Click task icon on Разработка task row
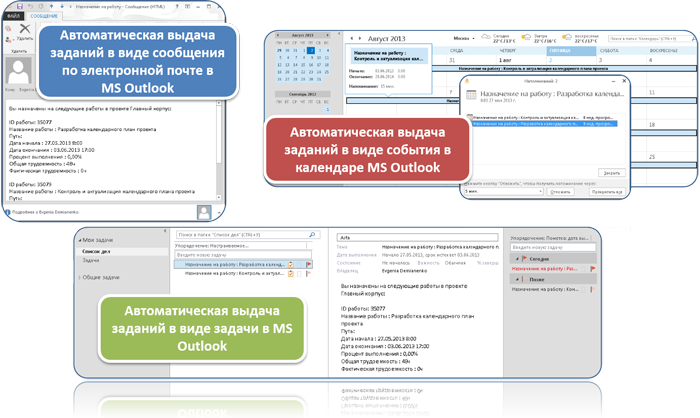This screenshot has width=700, height=418. 291,265
